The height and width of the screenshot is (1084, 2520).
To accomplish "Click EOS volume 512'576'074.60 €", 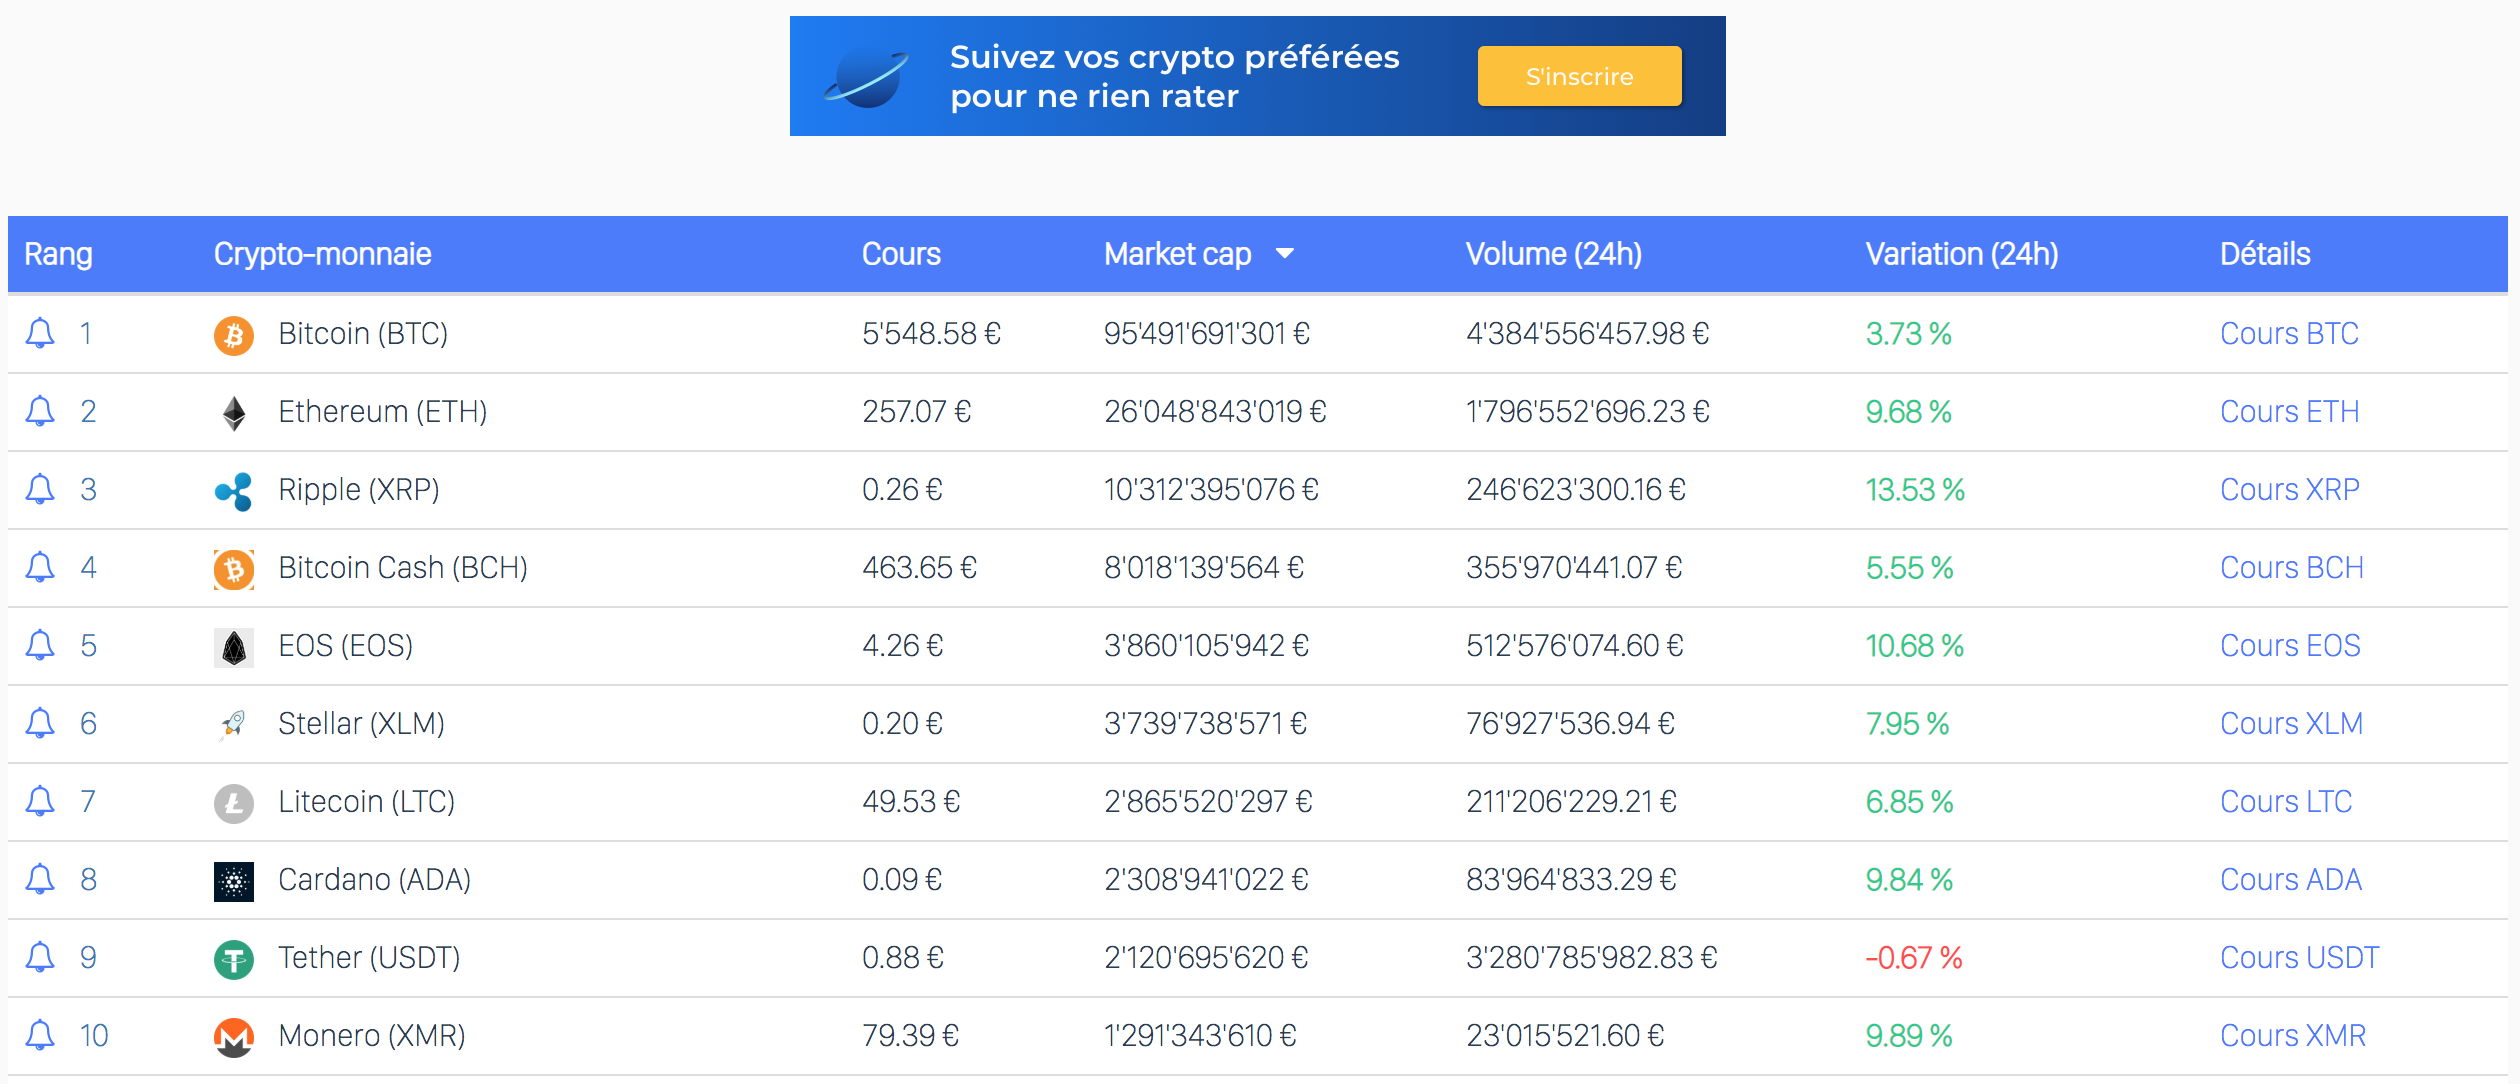I will coord(1575,645).
